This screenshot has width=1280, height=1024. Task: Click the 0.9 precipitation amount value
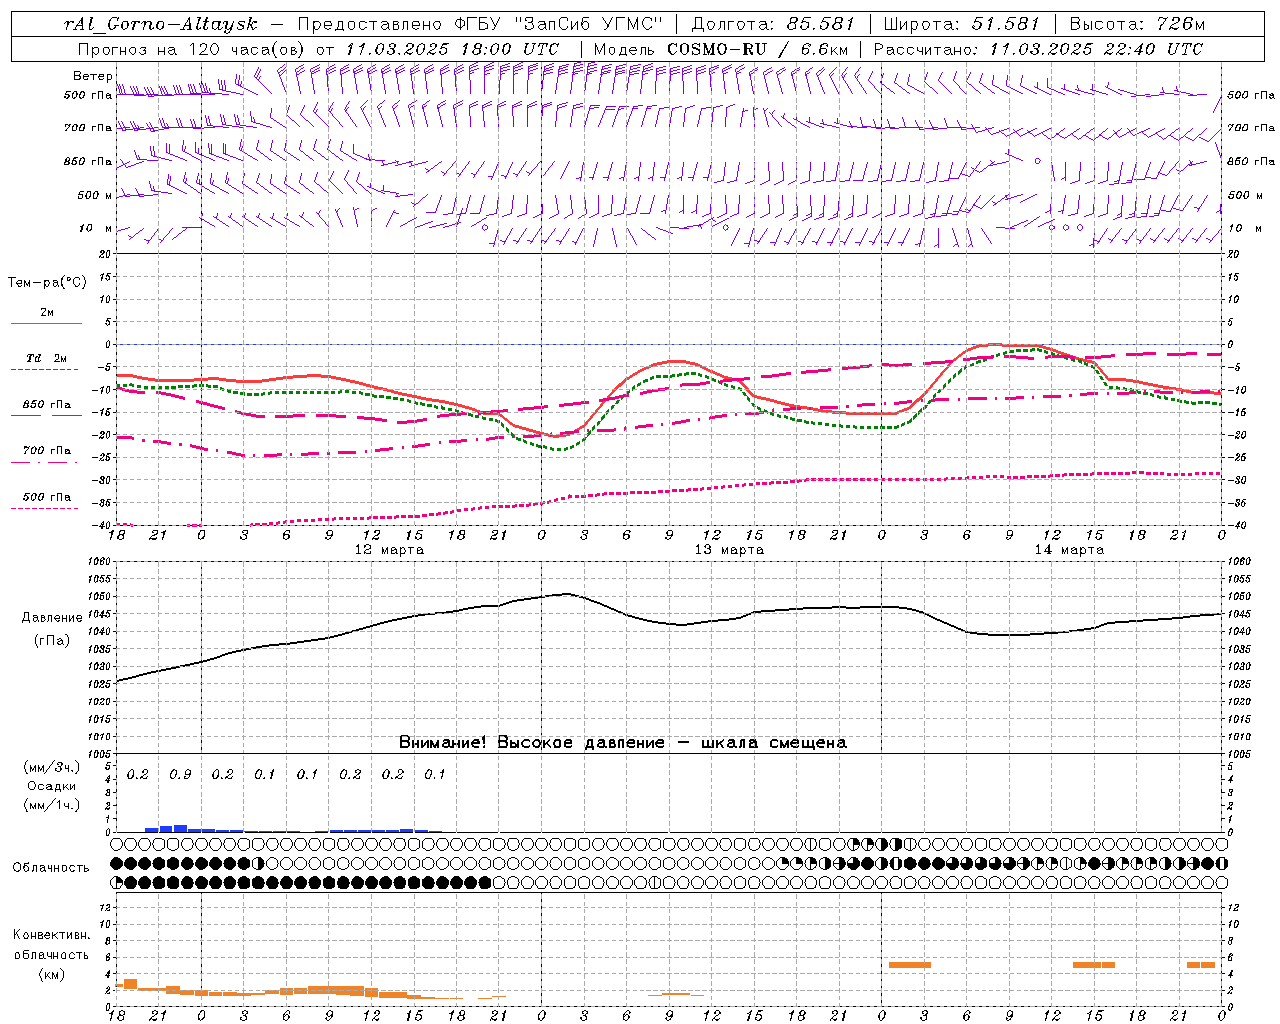pyautogui.click(x=180, y=775)
